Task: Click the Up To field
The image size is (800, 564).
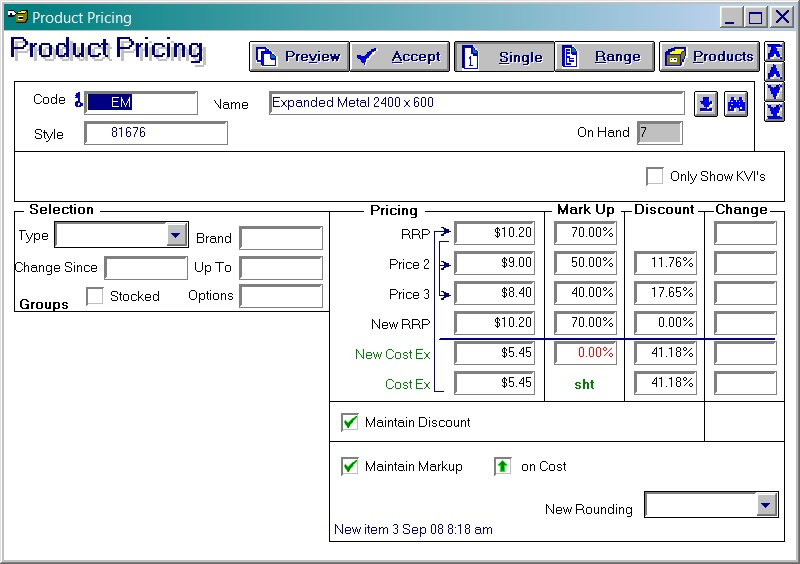Action: [x=281, y=268]
